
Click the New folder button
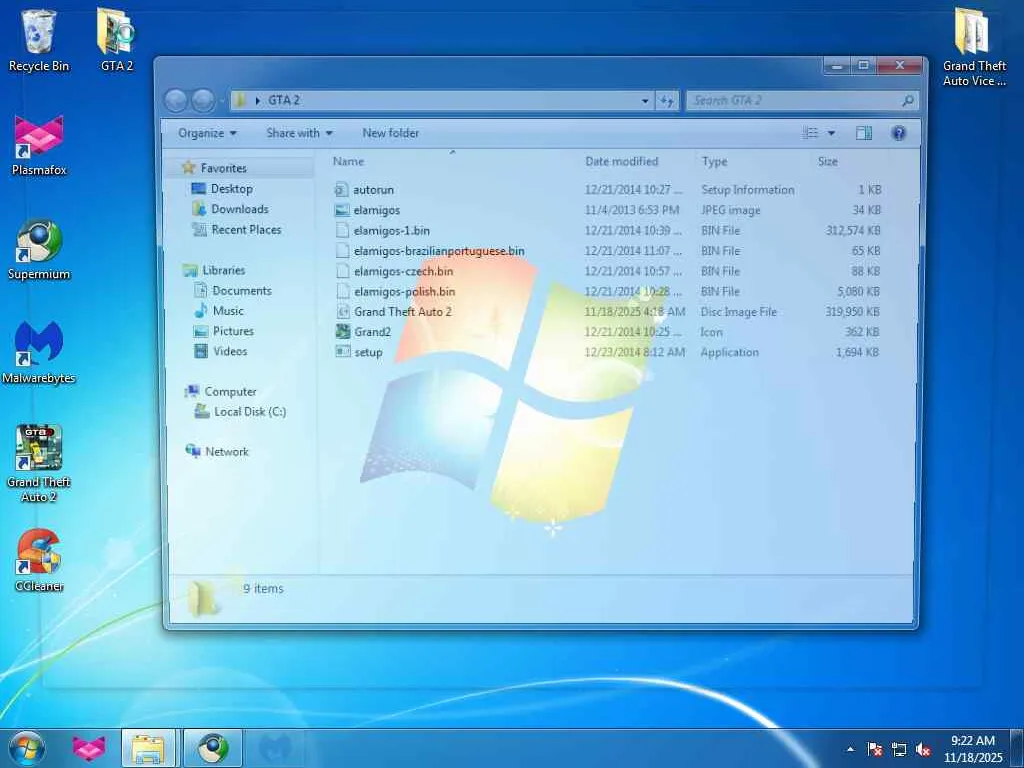[x=391, y=133]
